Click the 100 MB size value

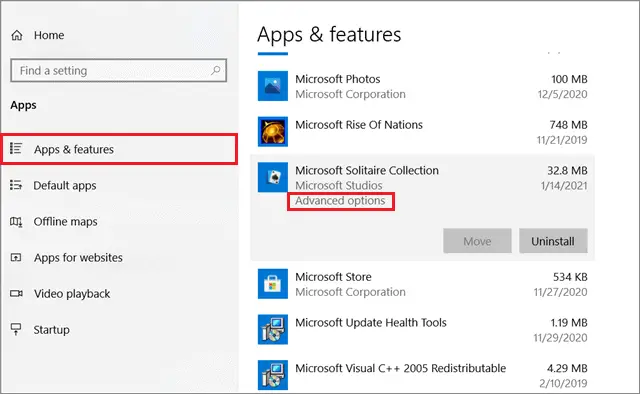click(569, 79)
